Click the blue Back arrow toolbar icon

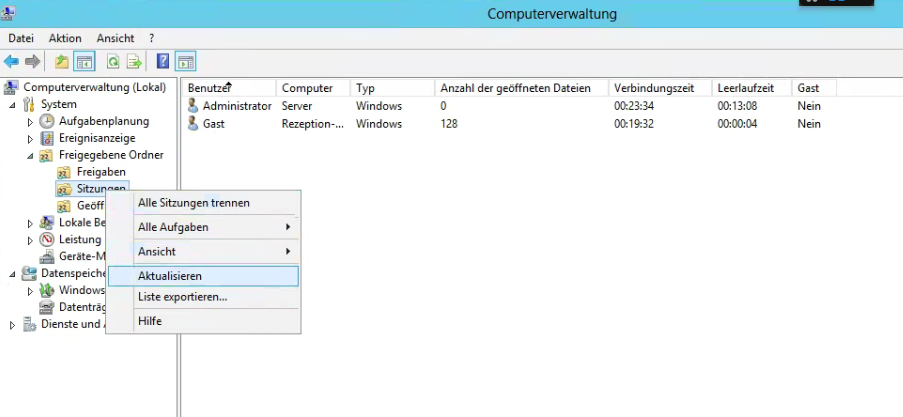[x=11, y=62]
